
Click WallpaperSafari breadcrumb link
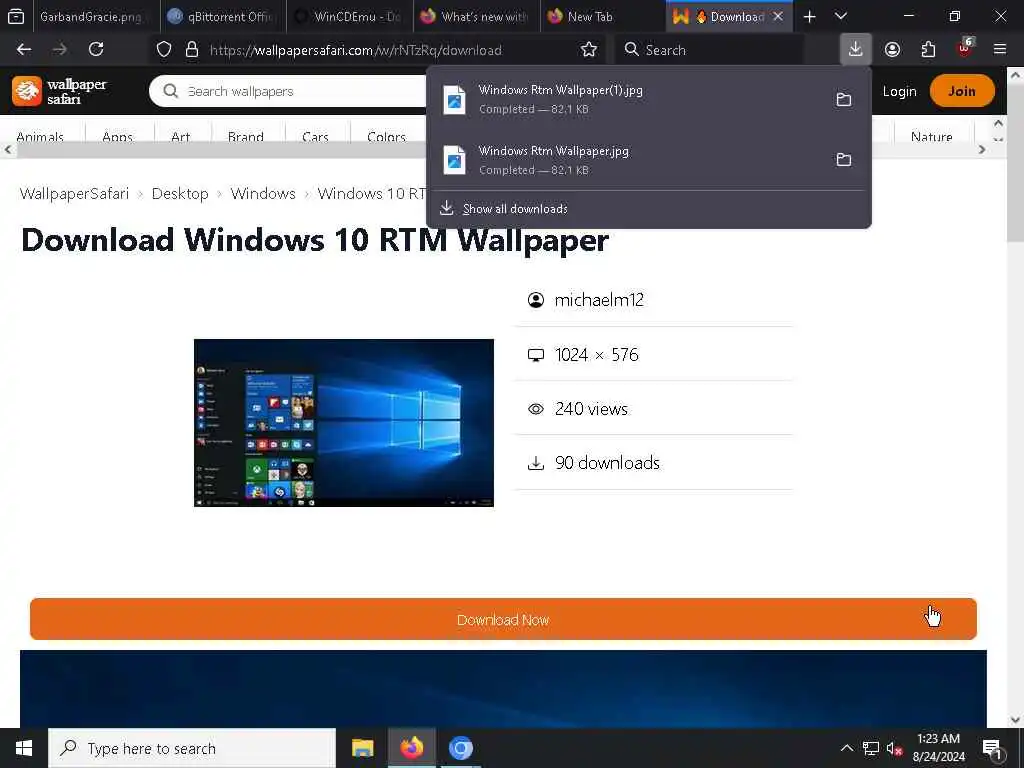coord(74,194)
